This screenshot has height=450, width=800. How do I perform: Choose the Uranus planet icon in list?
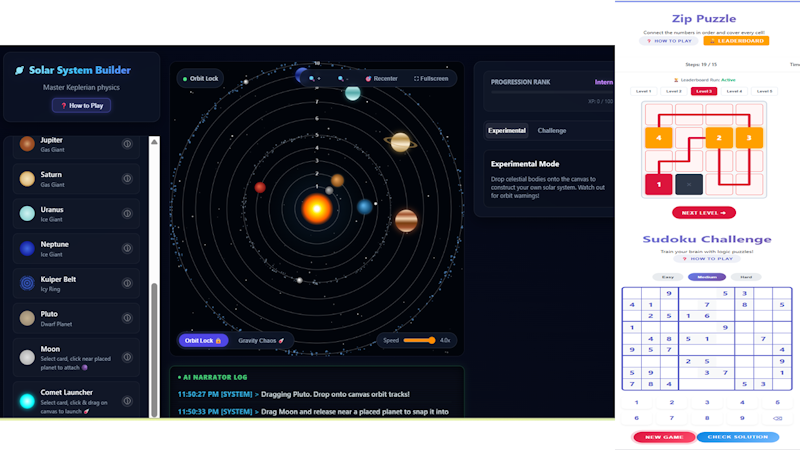(x=27, y=213)
